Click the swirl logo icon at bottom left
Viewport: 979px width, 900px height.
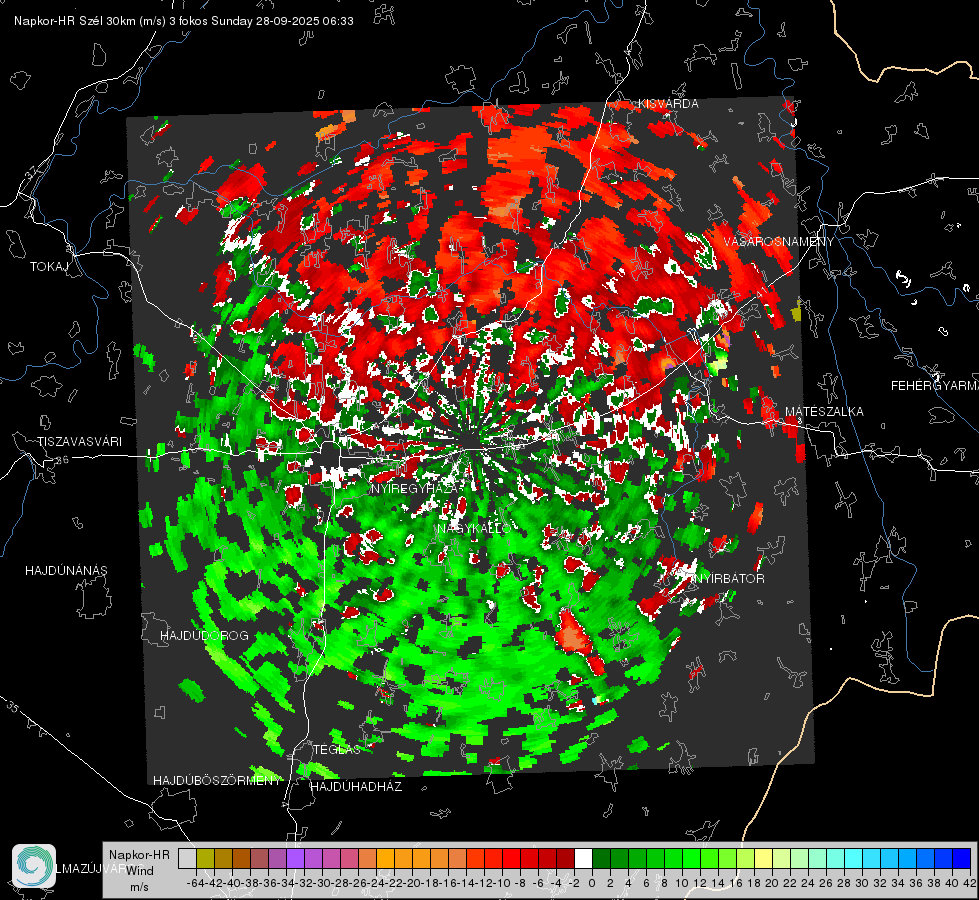pos(34,866)
